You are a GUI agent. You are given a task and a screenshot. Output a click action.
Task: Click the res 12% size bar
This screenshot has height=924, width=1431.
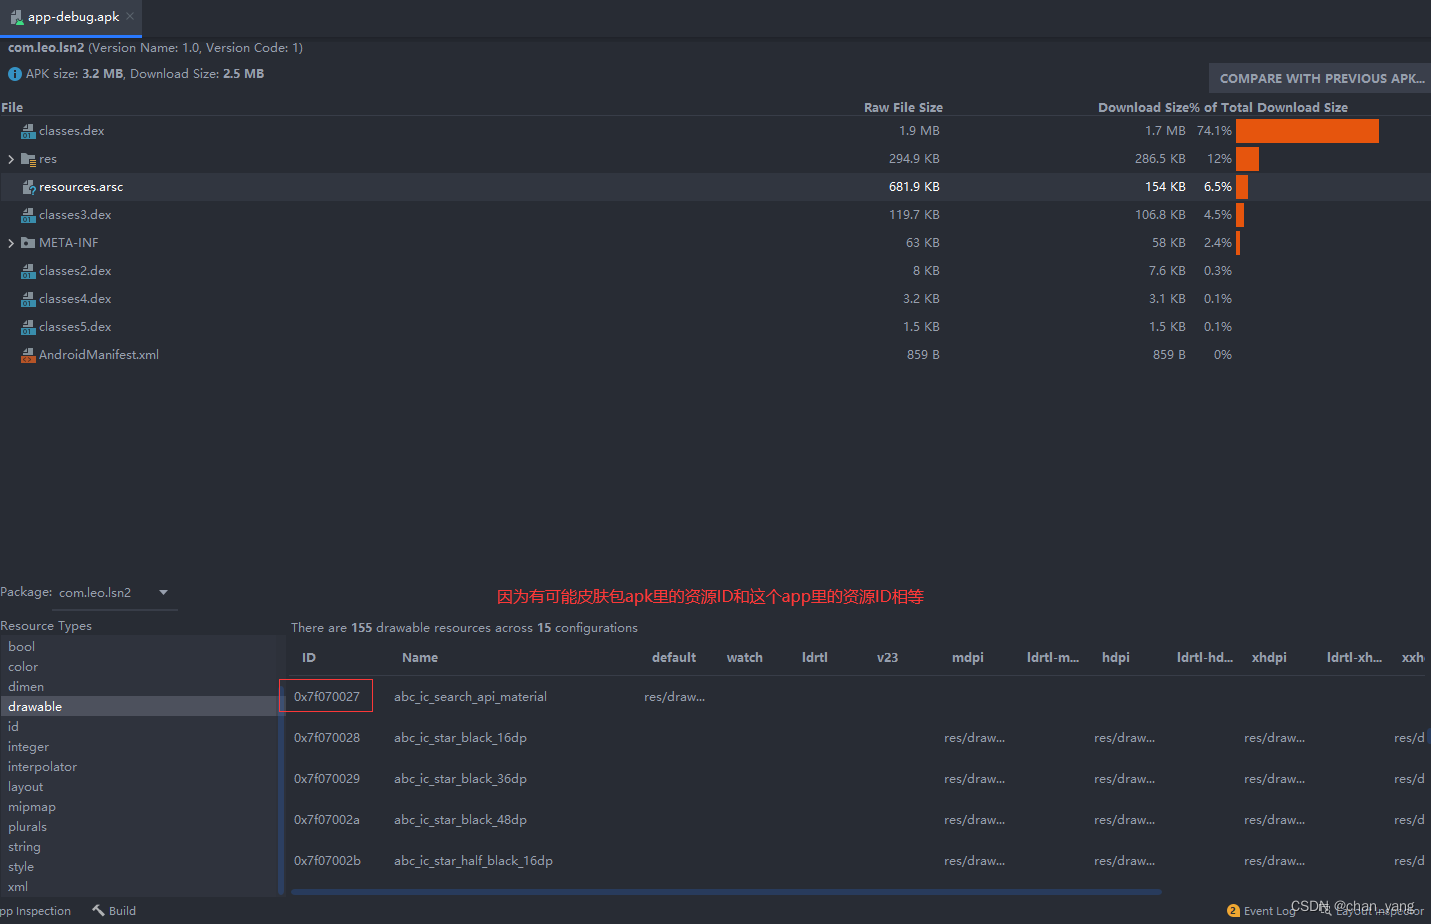coord(1247,159)
